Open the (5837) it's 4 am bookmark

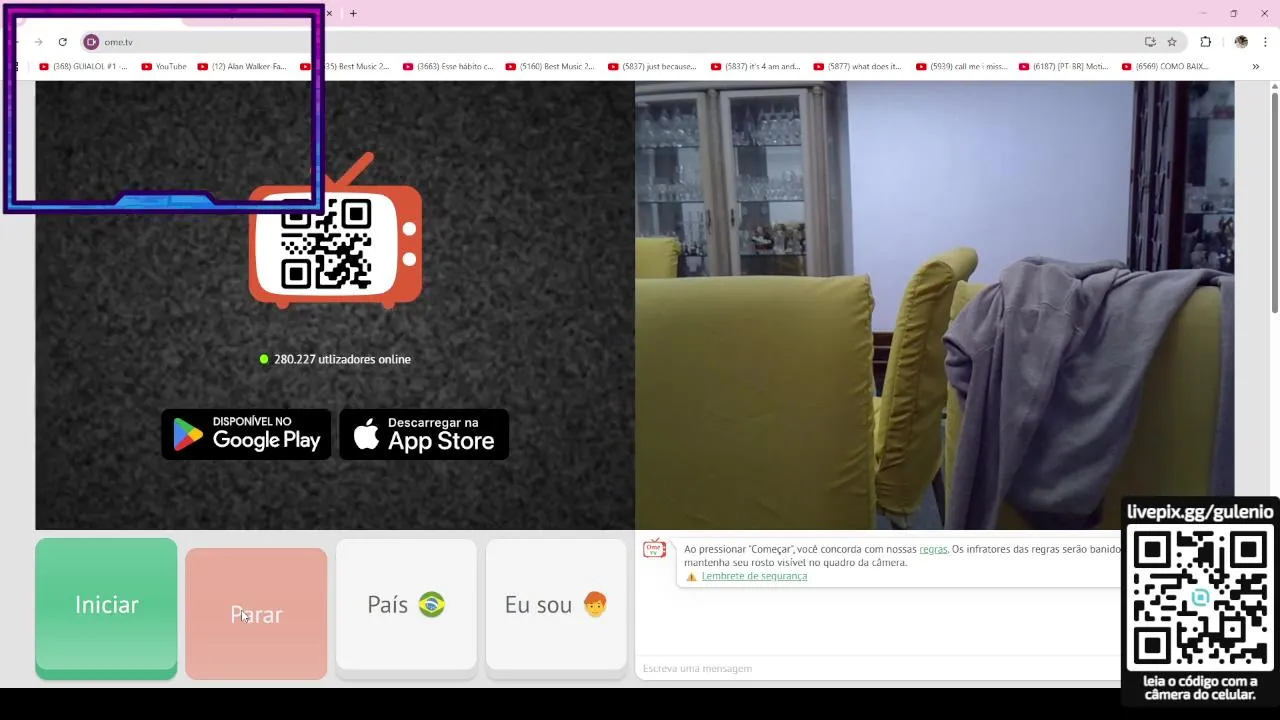click(x=756, y=67)
